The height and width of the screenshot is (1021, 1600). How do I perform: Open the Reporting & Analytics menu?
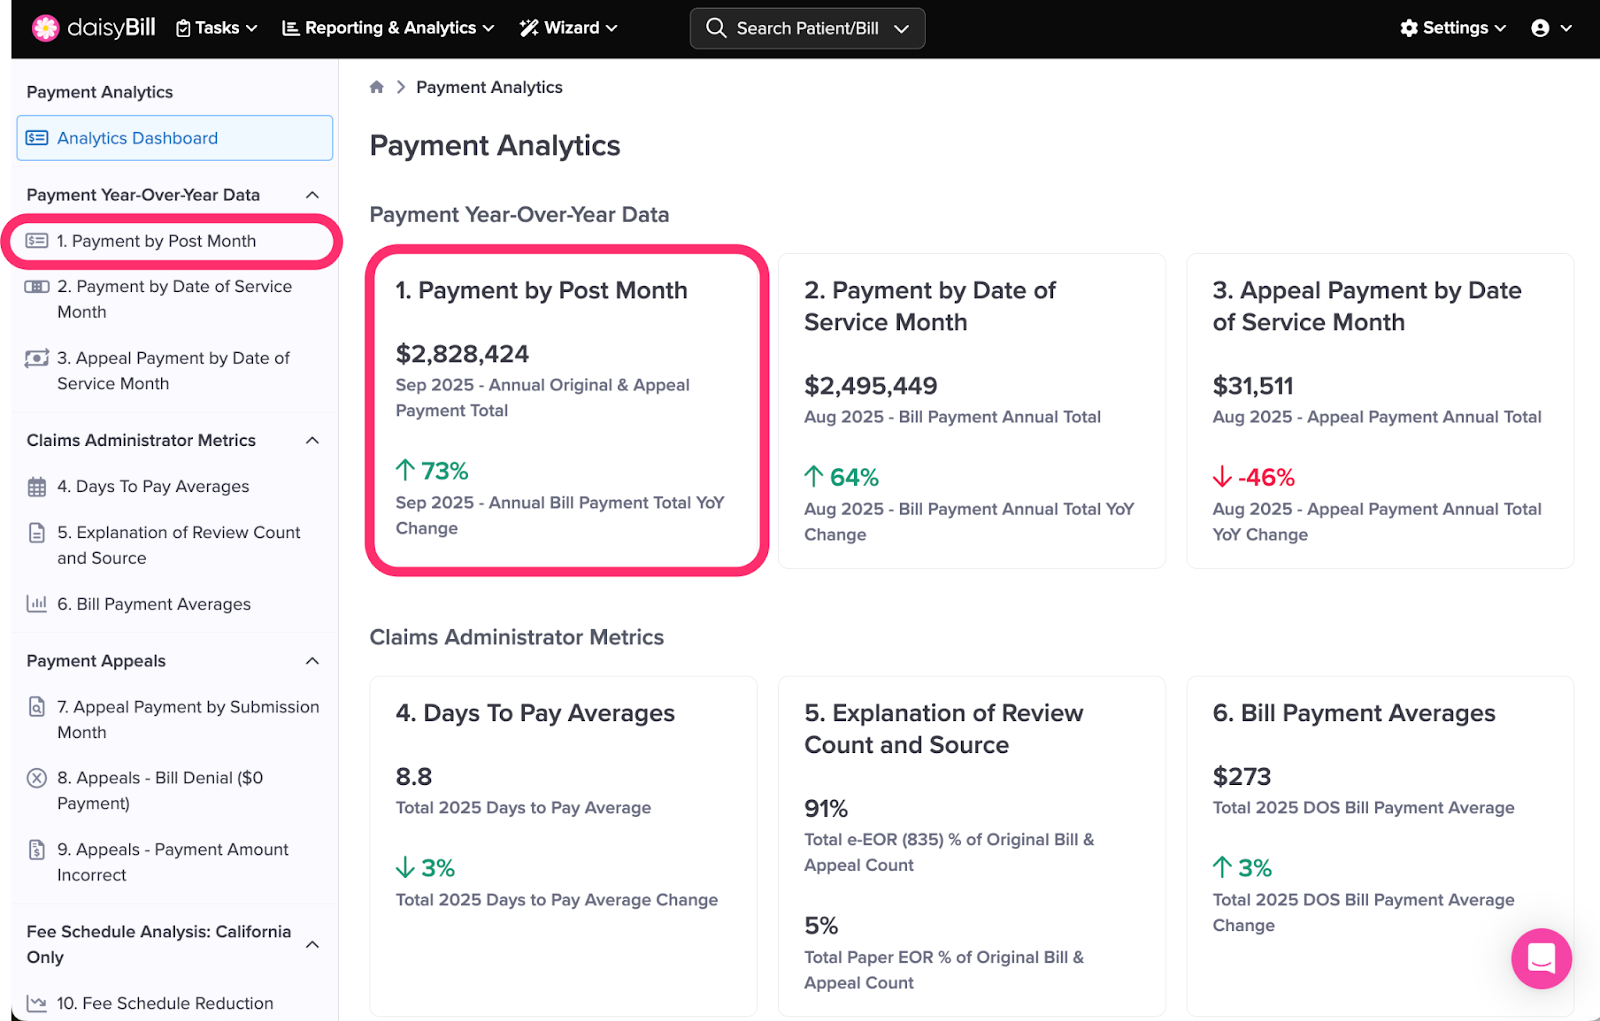(388, 28)
